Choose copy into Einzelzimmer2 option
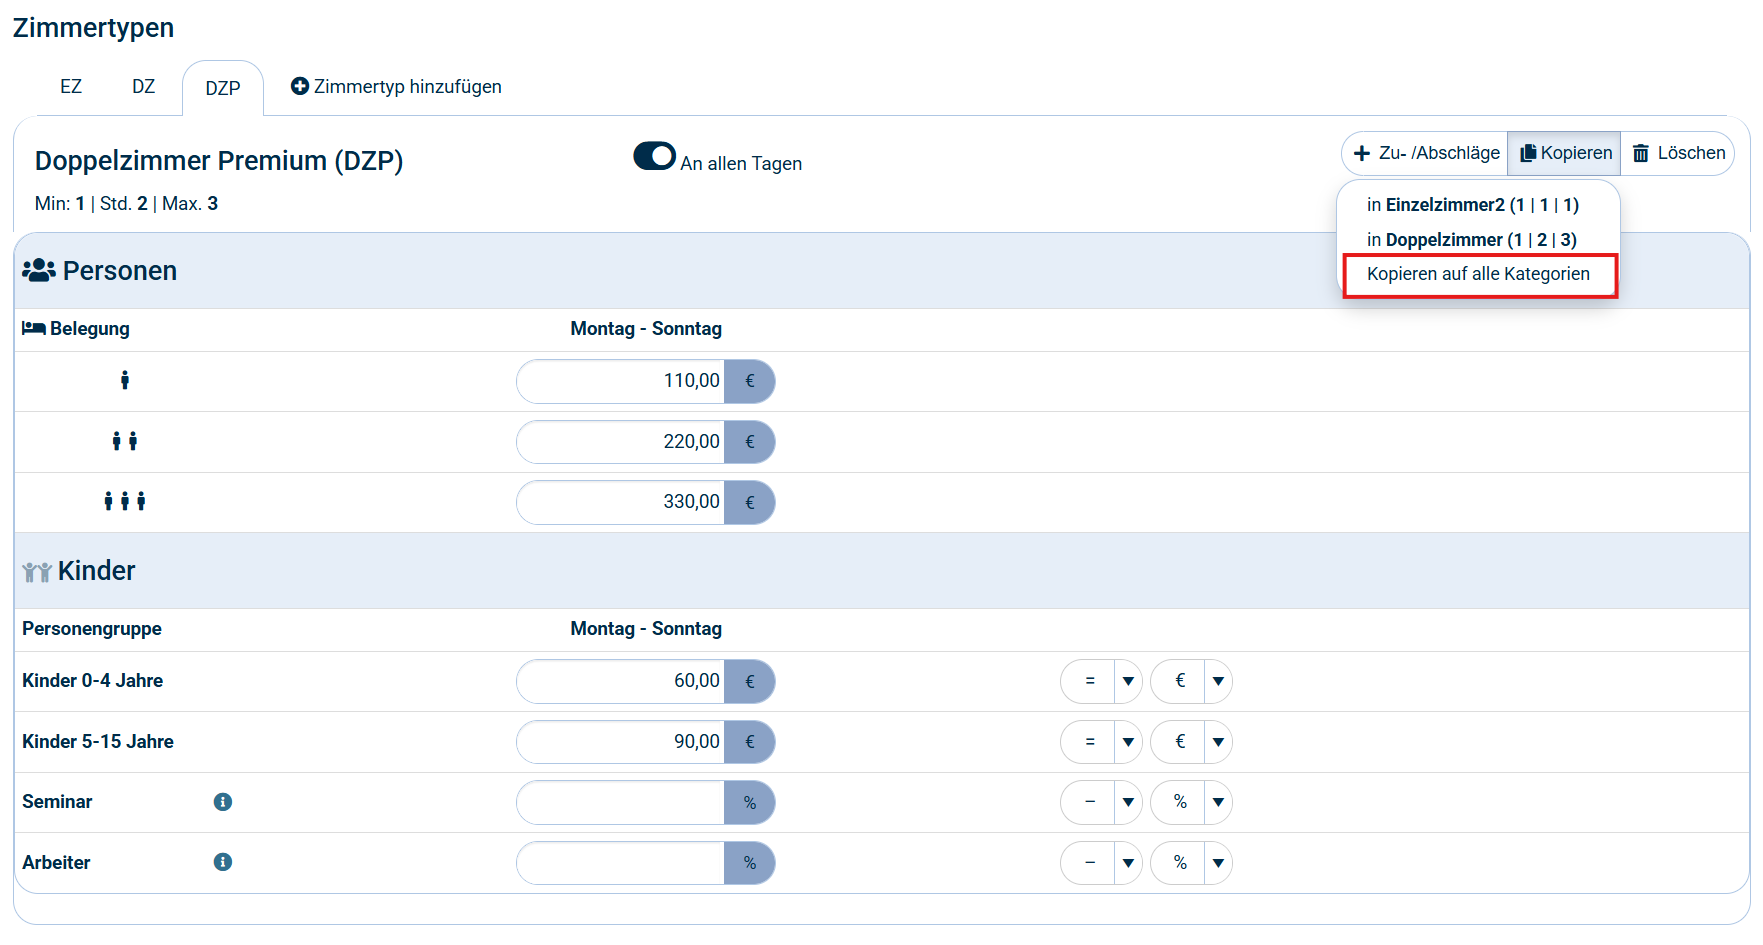This screenshot has height=945, width=1763. 1472,205
